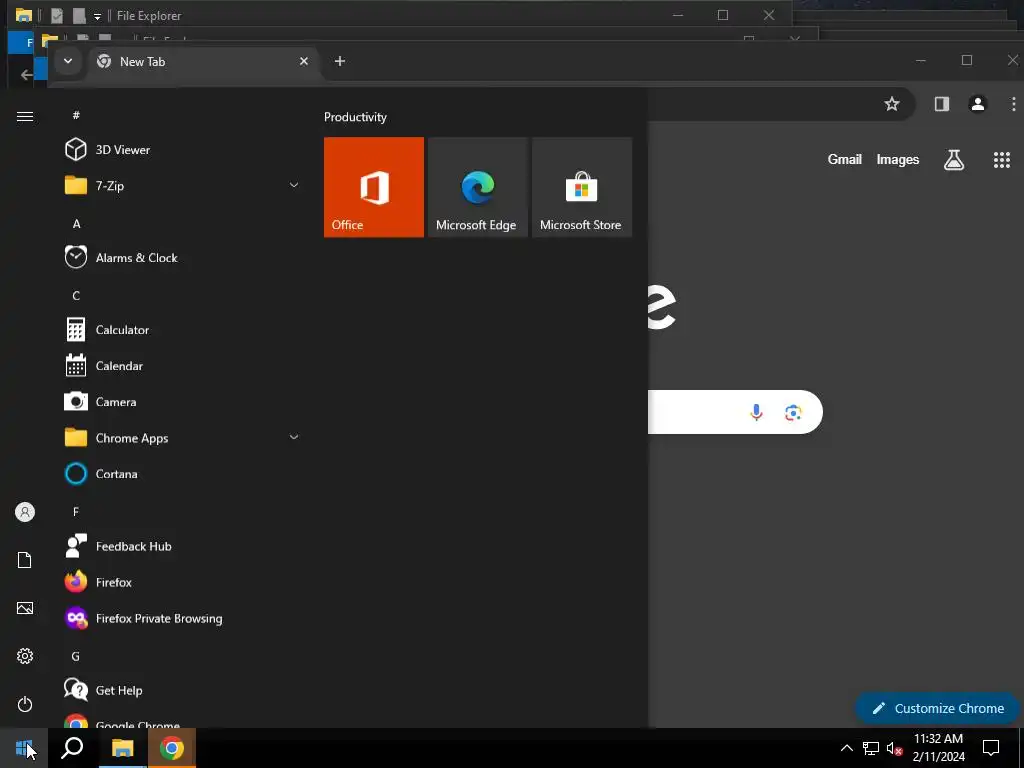
Task: Search by image with Google Lens
Action: (x=793, y=412)
